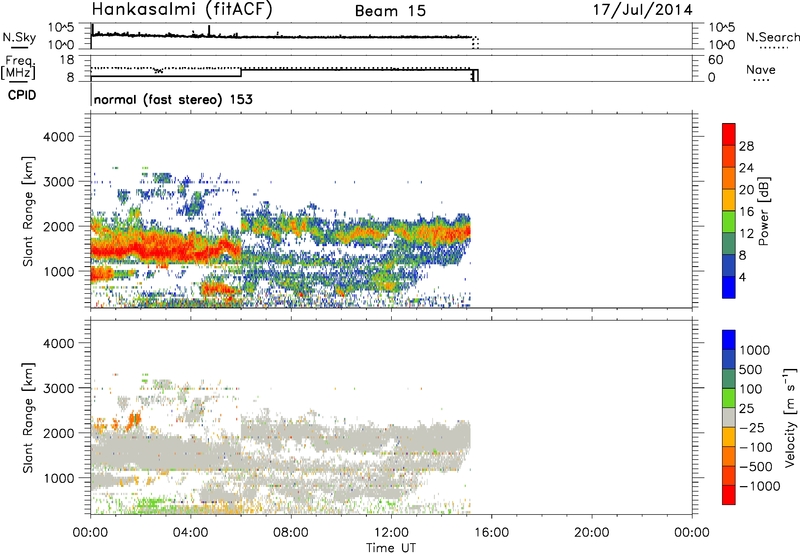Viewport: 800px width, 554px height.
Task: Click the '28' dB power scale value
Action: tap(746, 146)
